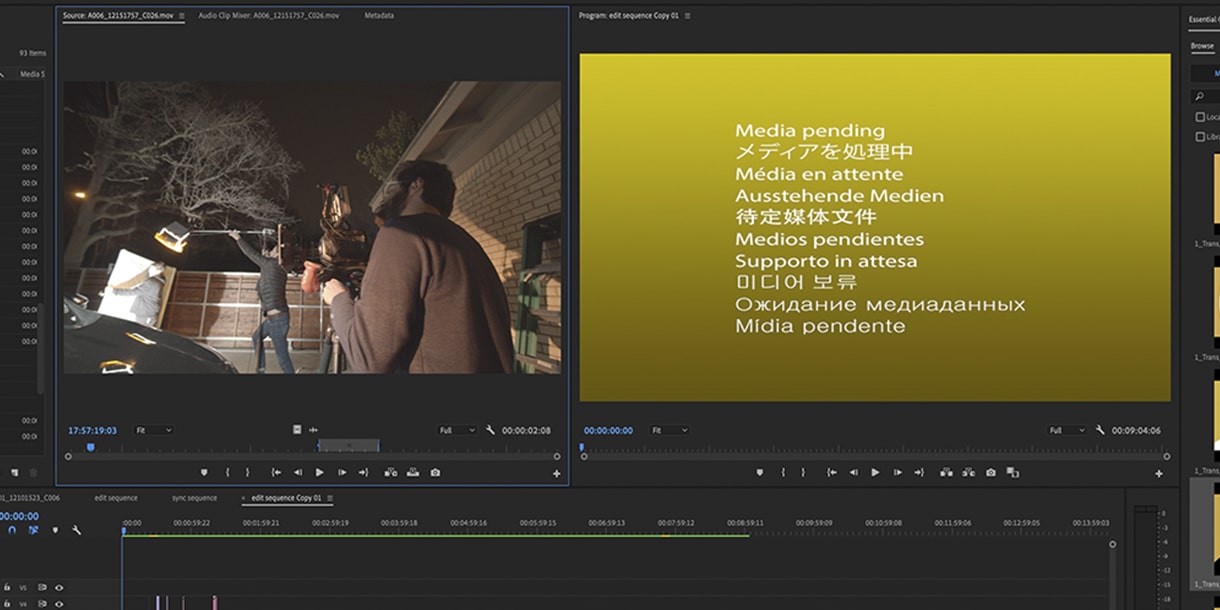Open Program monitor Full resolution dropdown

point(1066,430)
